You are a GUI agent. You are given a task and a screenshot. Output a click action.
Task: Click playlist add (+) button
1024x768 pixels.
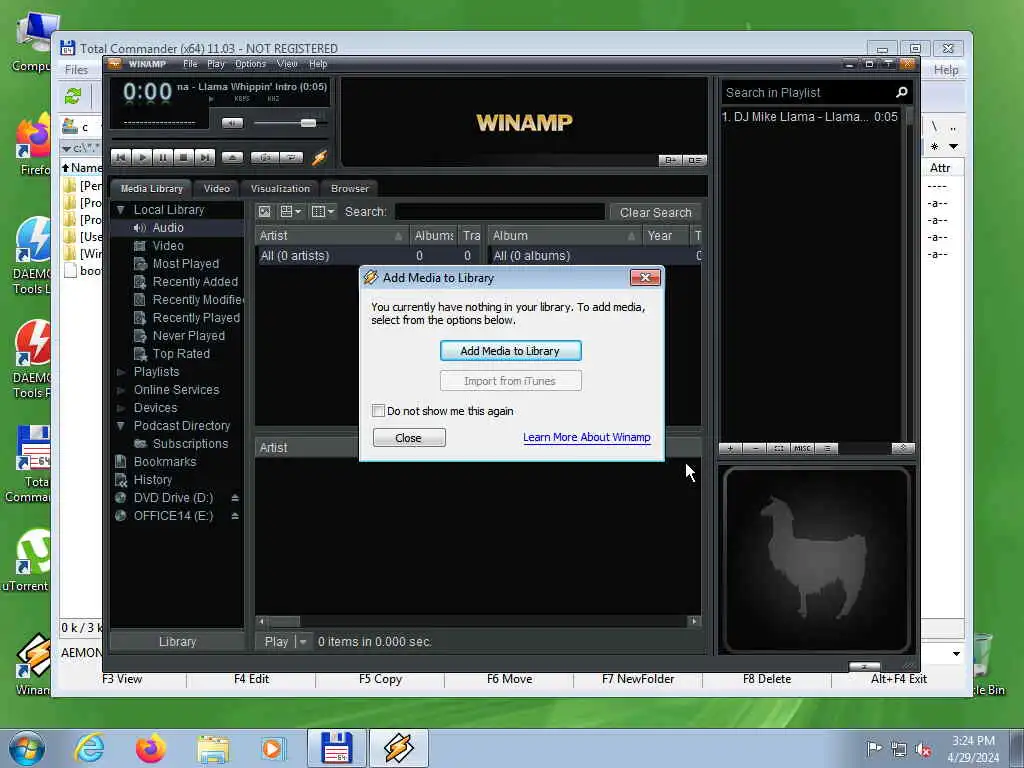pos(730,449)
